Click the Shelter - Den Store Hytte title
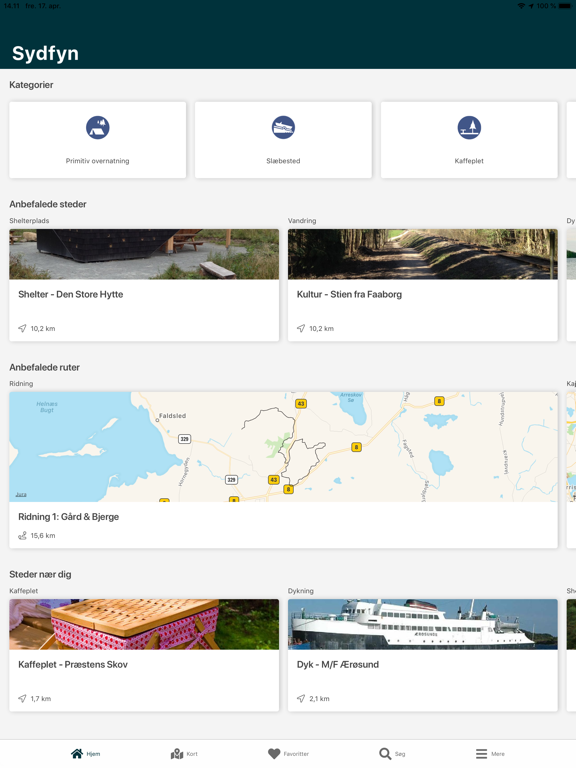Screen dimensions: 576x768 [71, 294]
